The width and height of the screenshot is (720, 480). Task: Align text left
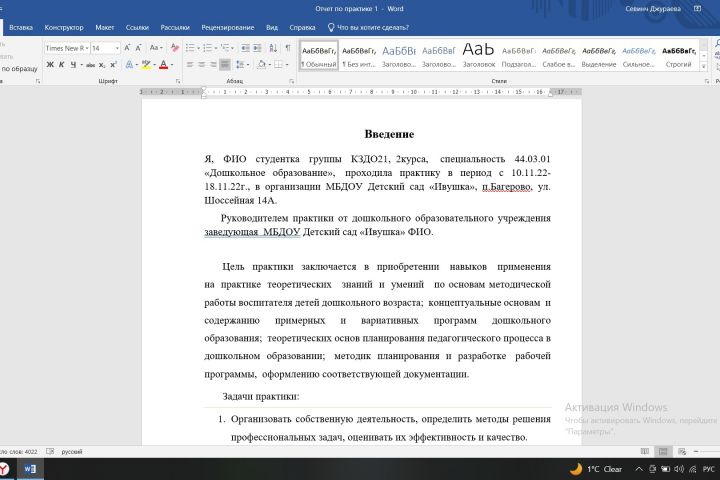(190, 65)
